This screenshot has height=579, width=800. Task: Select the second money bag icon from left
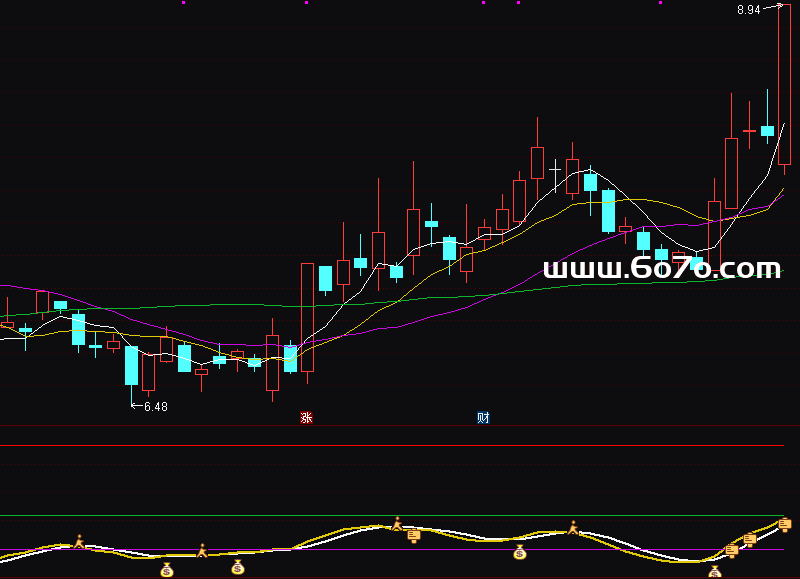coord(238,568)
